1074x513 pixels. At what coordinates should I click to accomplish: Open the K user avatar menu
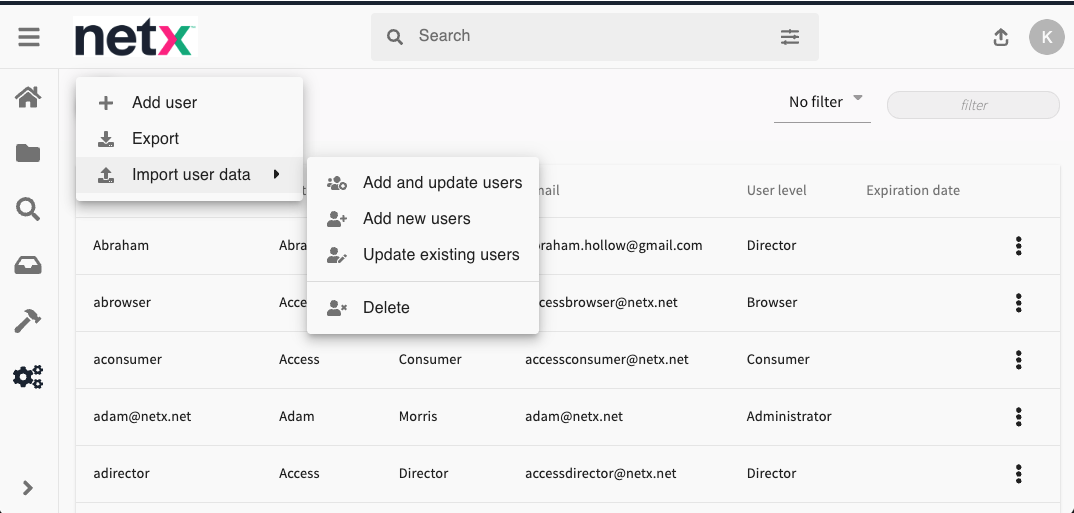[x=1046, y=37]
